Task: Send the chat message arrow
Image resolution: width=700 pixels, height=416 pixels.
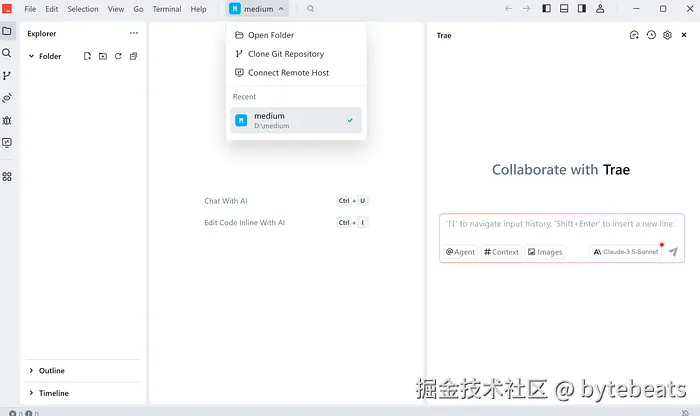Action: (x=674, y=252)
